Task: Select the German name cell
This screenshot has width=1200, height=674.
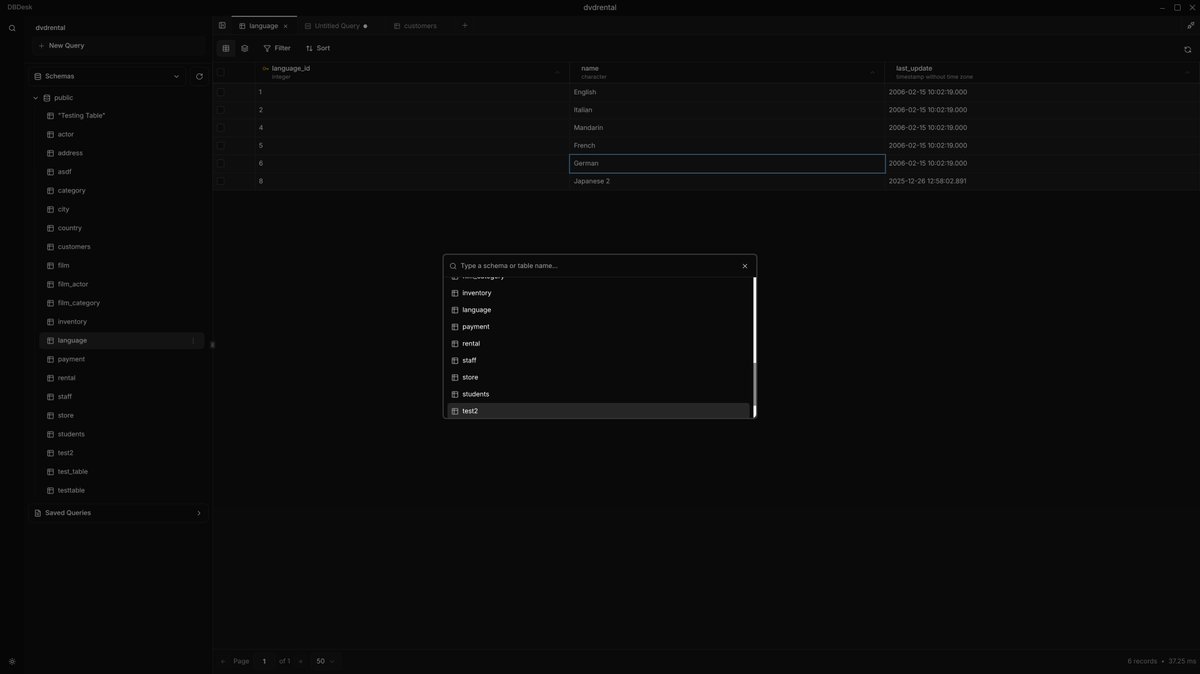Action: coord(727,163)
